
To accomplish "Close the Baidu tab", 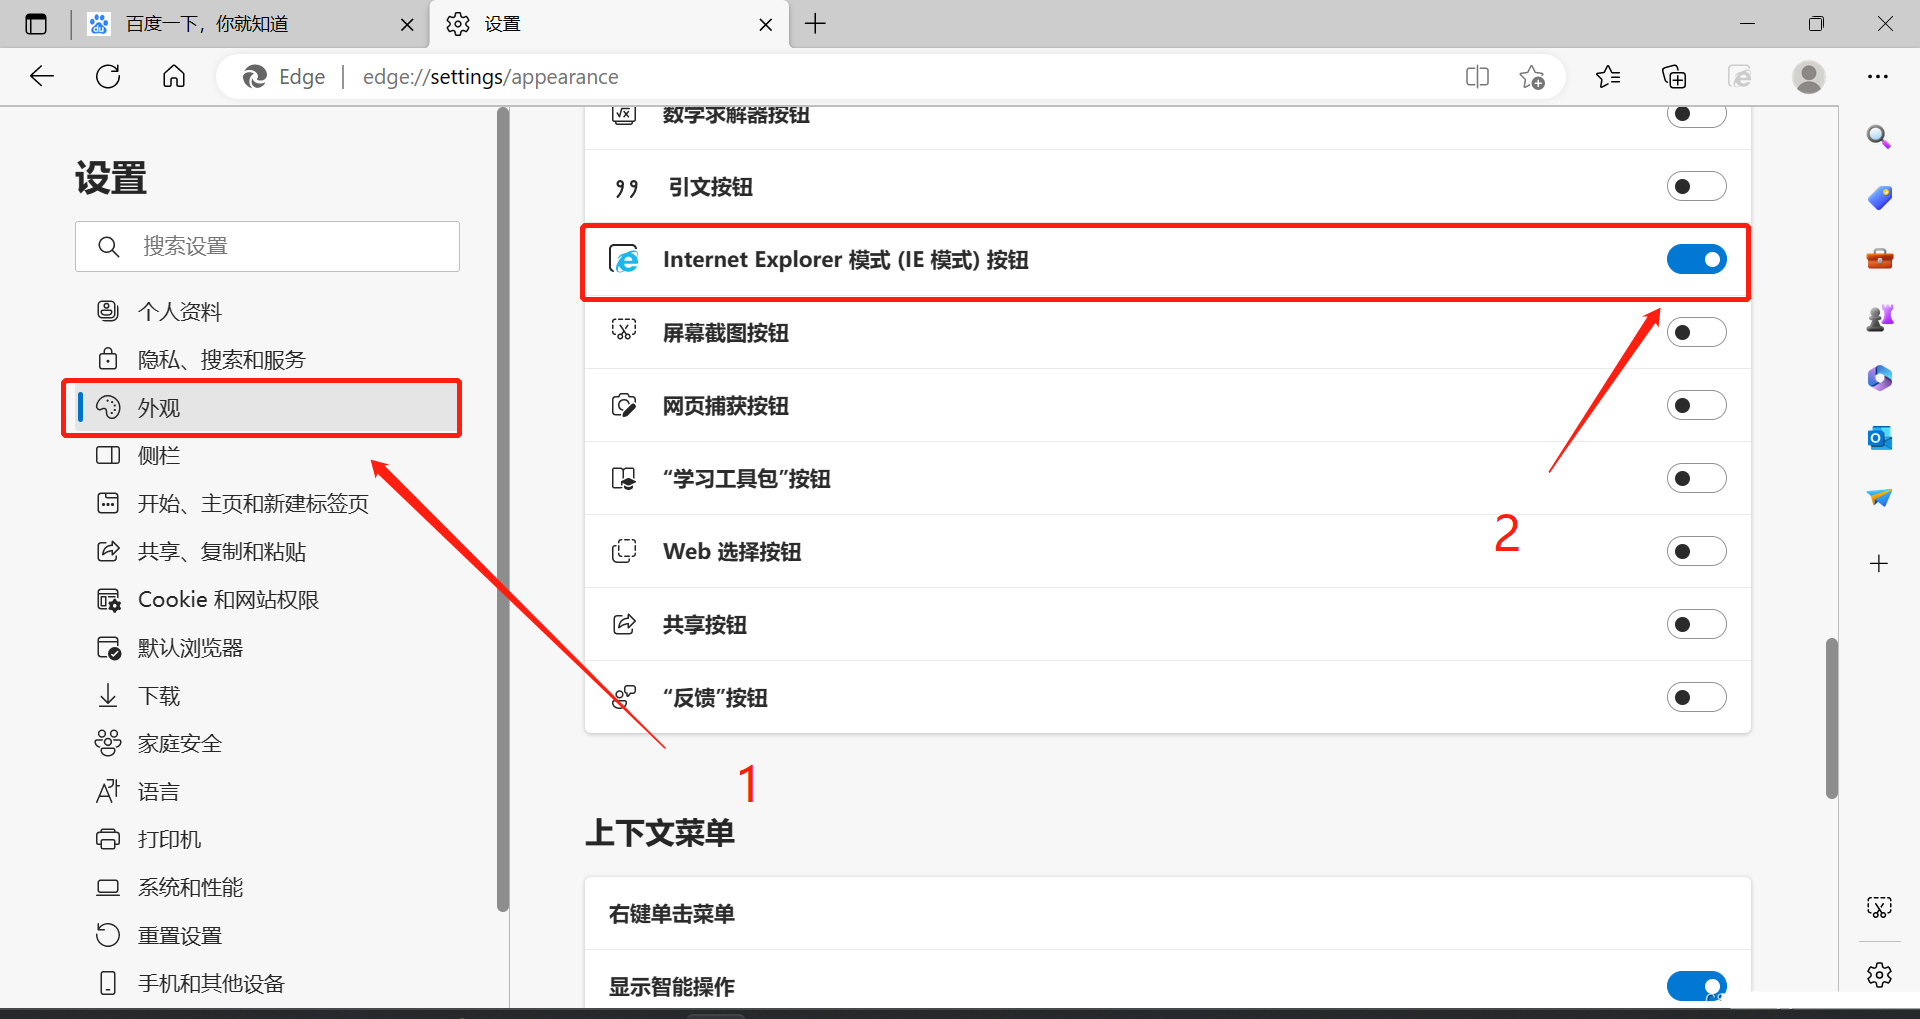I will pos(407,25).
